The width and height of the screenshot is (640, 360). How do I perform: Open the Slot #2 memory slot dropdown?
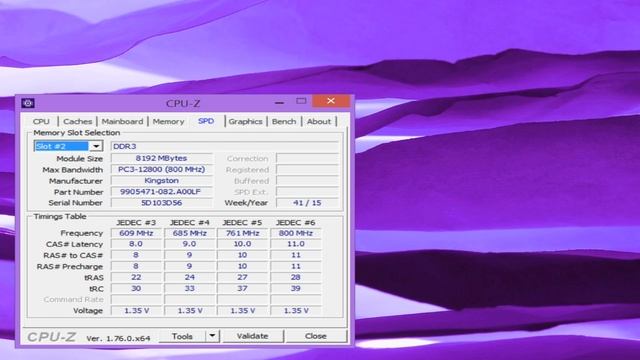coord(96,146)
